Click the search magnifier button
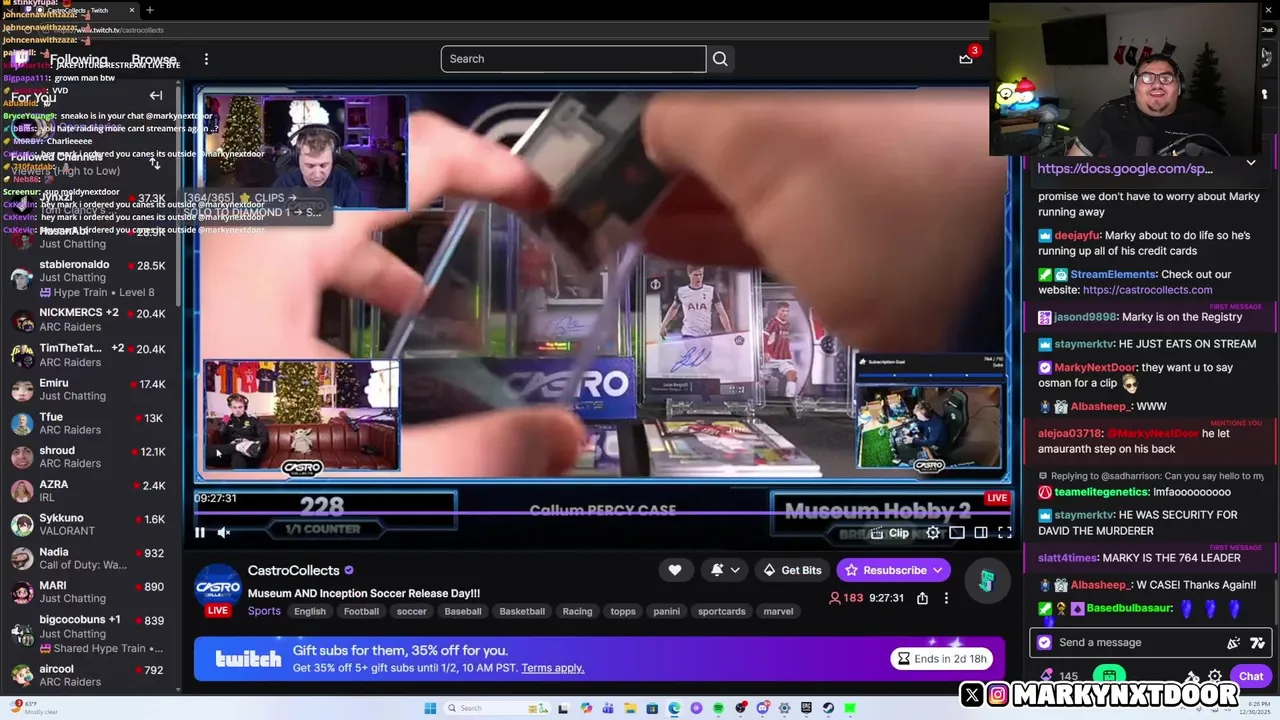This screenshot has height=720, width=1280. point(720,59)
